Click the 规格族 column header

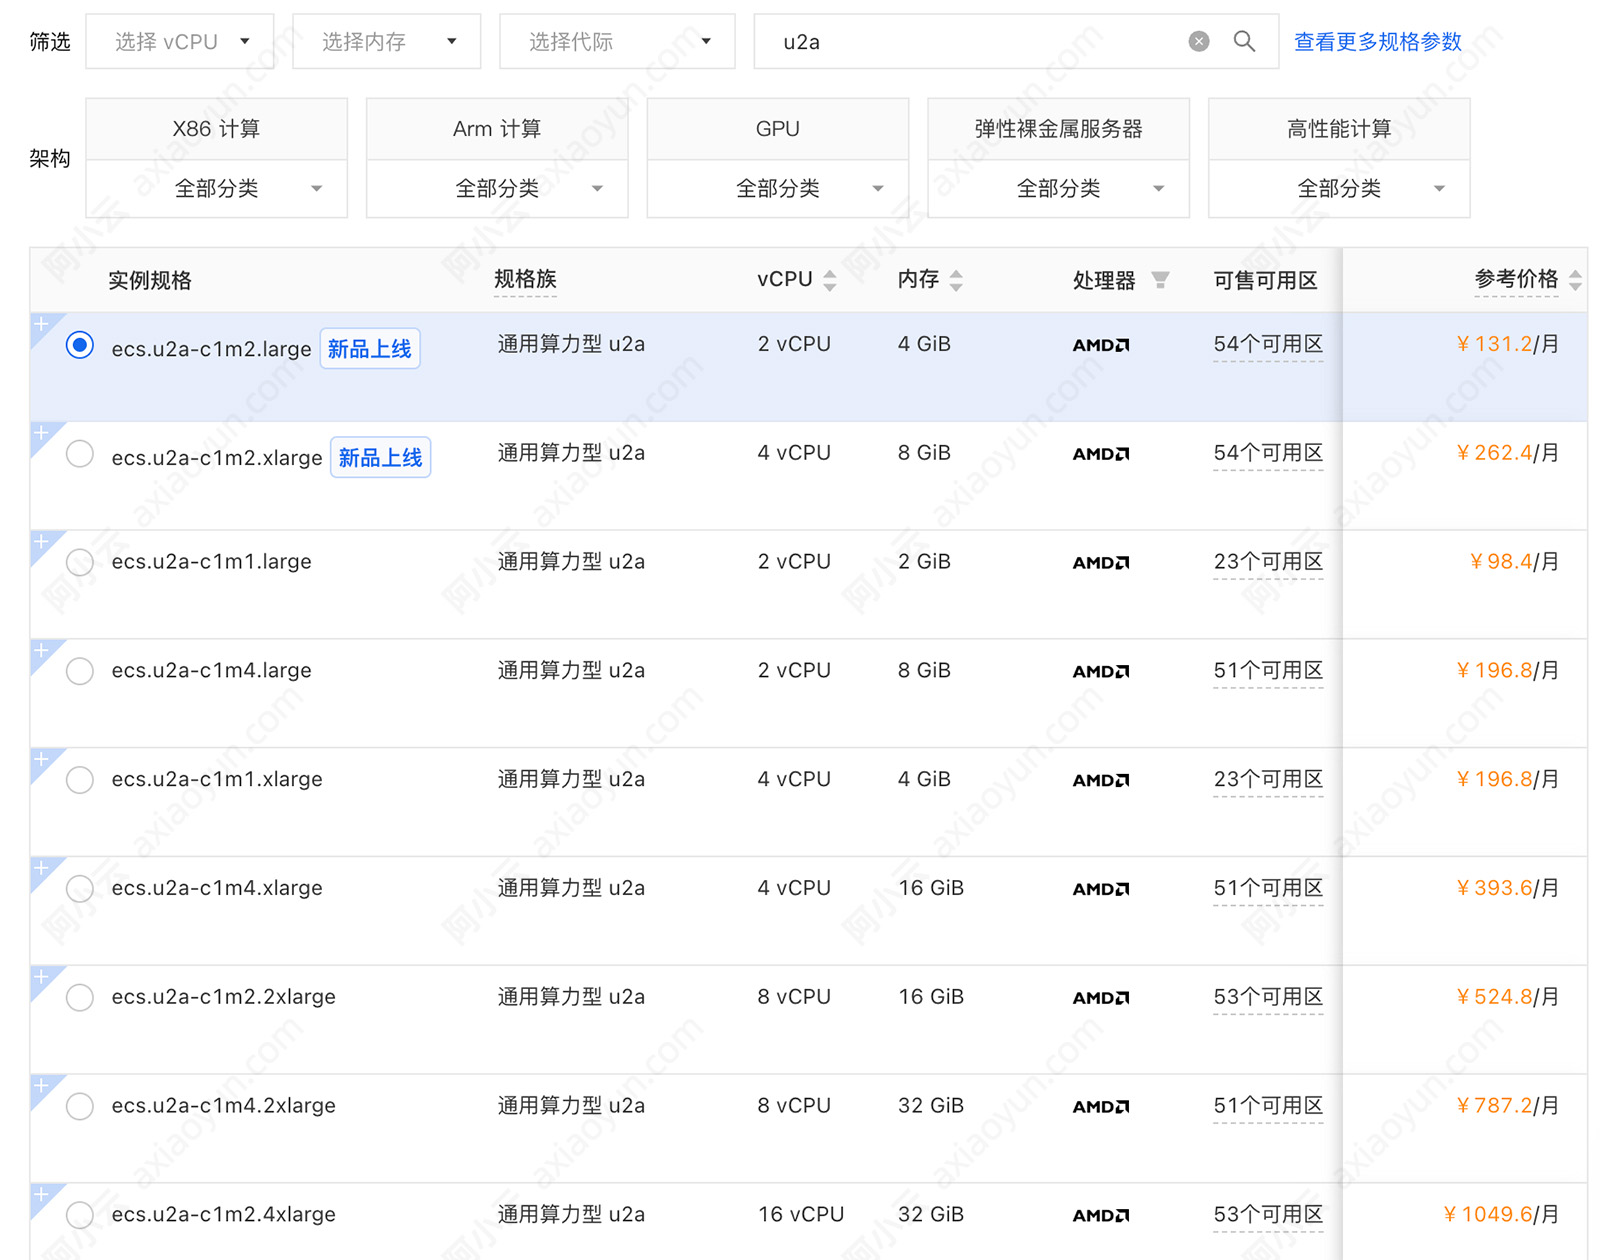coord(525,279)
